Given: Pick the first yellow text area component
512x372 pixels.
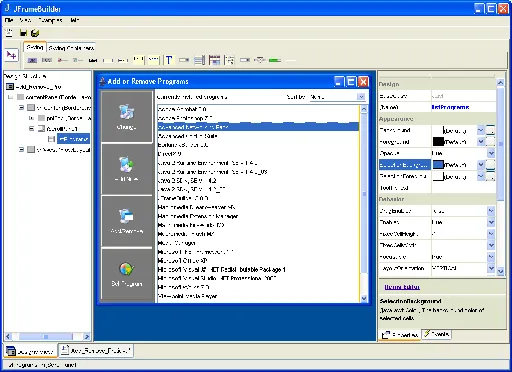Looking at the screenshot, I should 138,60.
